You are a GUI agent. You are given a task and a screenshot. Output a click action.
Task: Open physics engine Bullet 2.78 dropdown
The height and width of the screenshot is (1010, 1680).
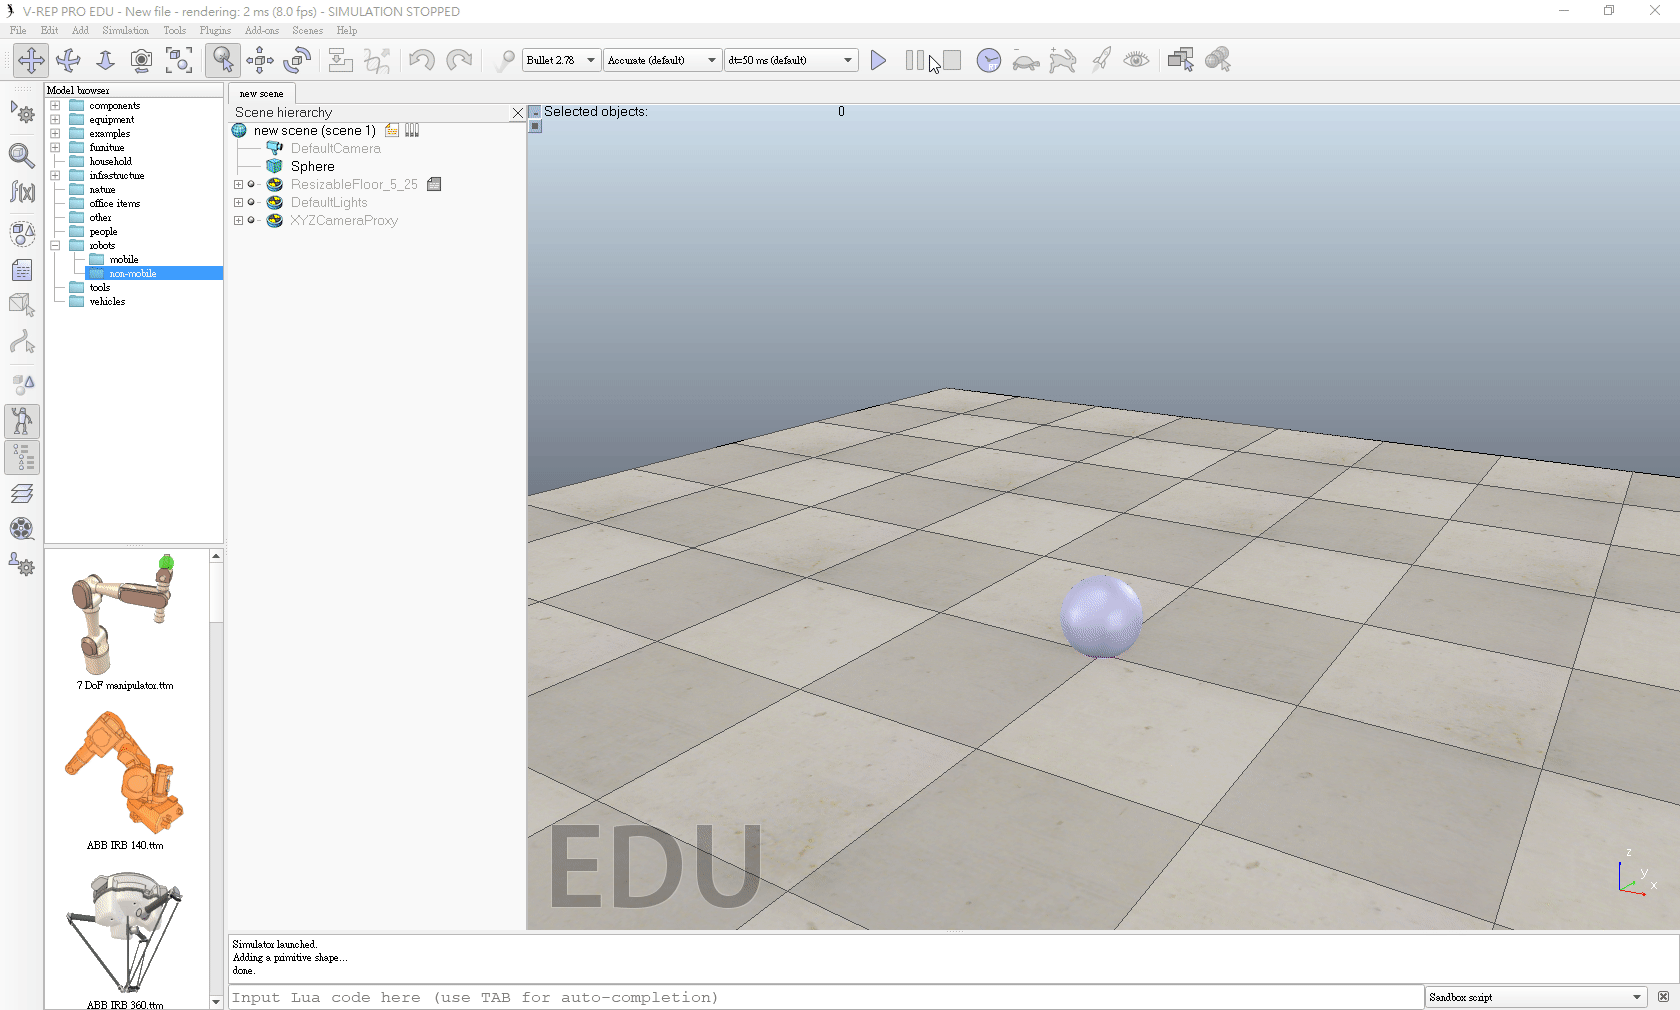click(x=561, y=60)
